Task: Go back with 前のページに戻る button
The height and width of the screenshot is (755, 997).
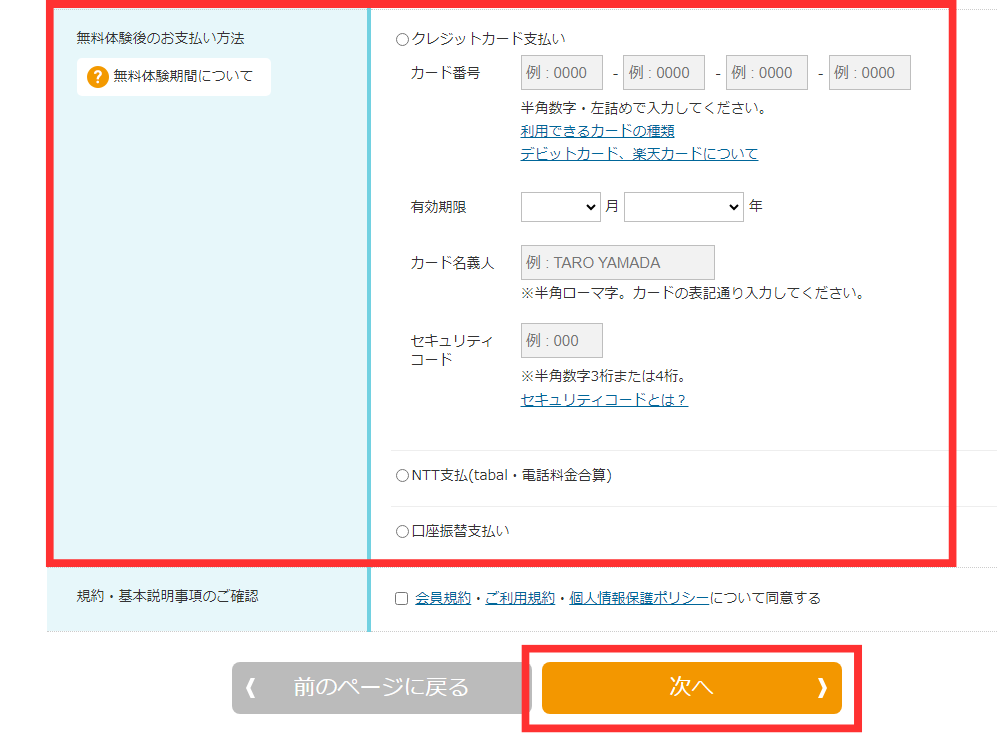Action: click(x=380, y=688)
